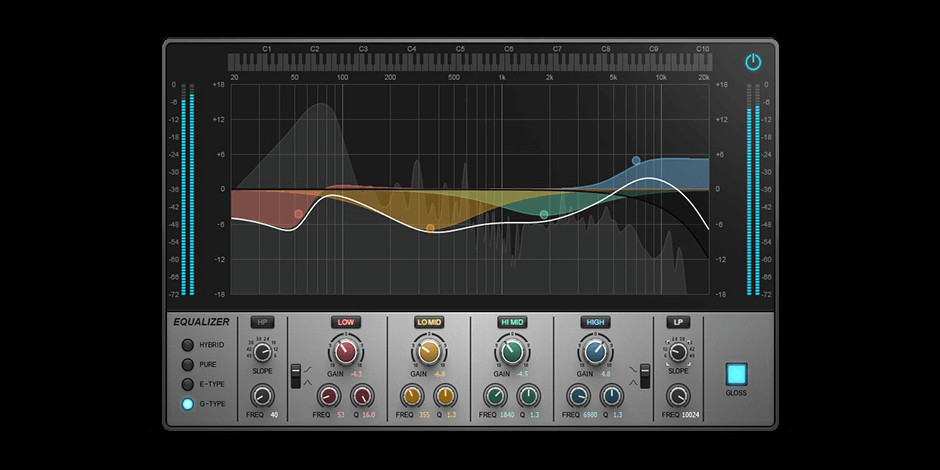Click the HP filter slope knob
Image resolution: width=940 pixels, height=470 pixels.
tap(262, 350)
